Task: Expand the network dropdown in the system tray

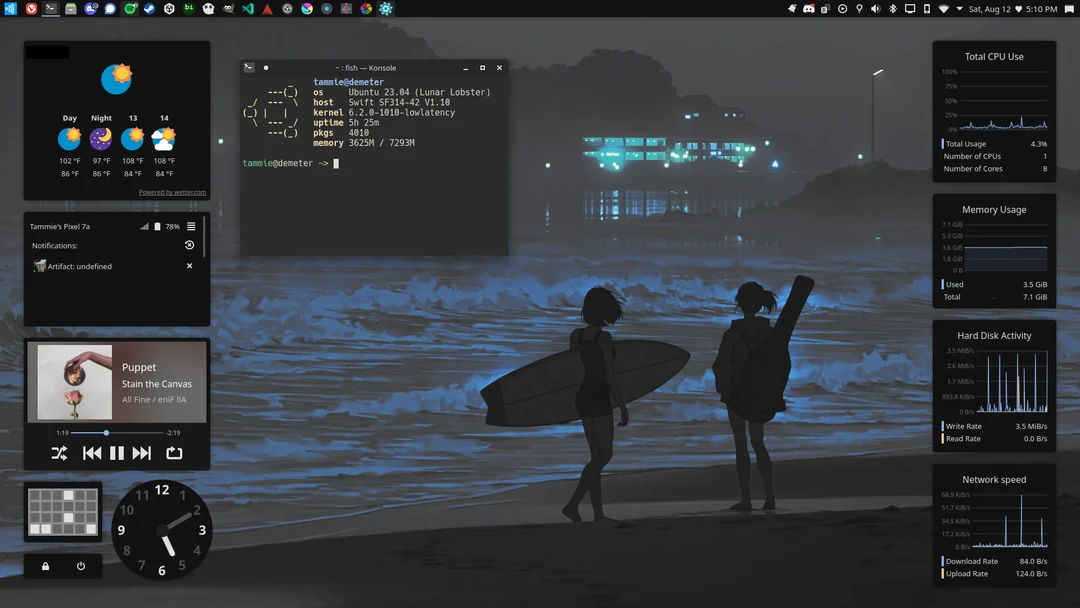Action: (x=959, y=9)
